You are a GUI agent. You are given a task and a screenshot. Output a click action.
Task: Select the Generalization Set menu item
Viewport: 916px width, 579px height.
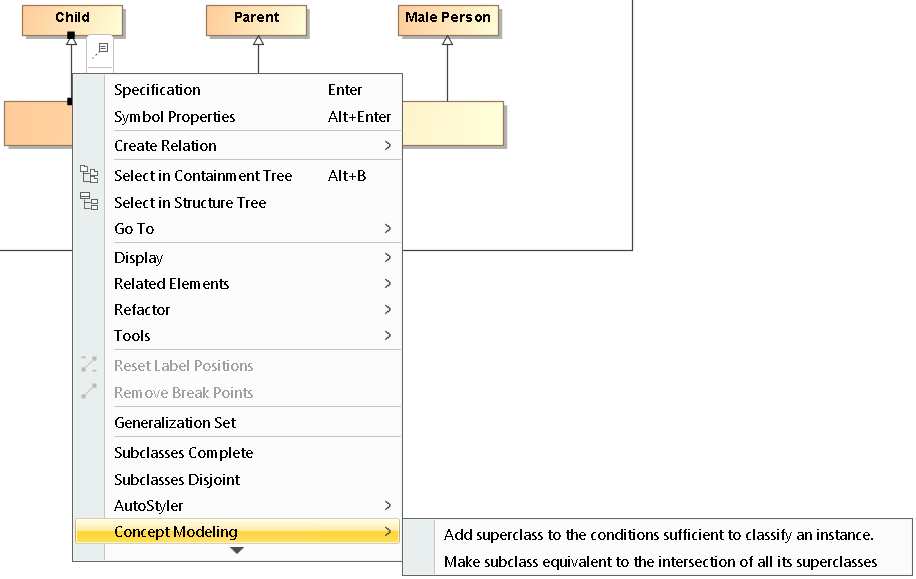175,423
